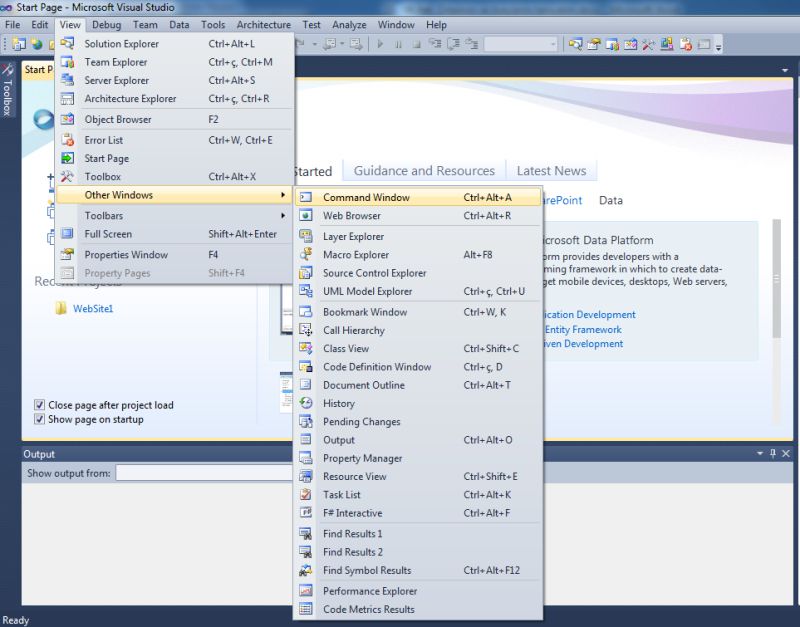The height and width of the screenshot is (627, 800).
Task: Open the WebSite1 recent project link
Action: (93, 309)
